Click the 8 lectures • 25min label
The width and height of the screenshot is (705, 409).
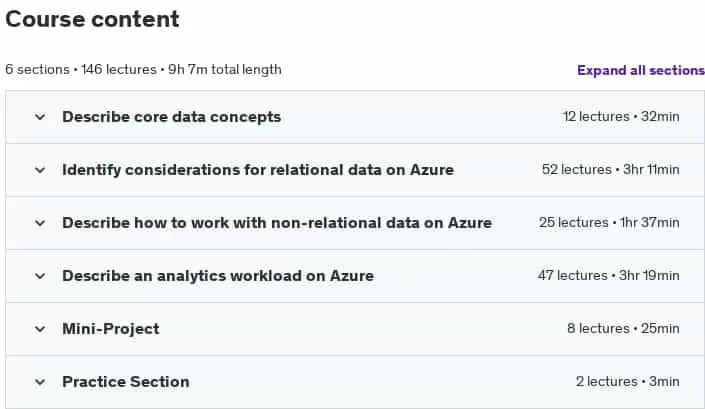coord(623,329)
